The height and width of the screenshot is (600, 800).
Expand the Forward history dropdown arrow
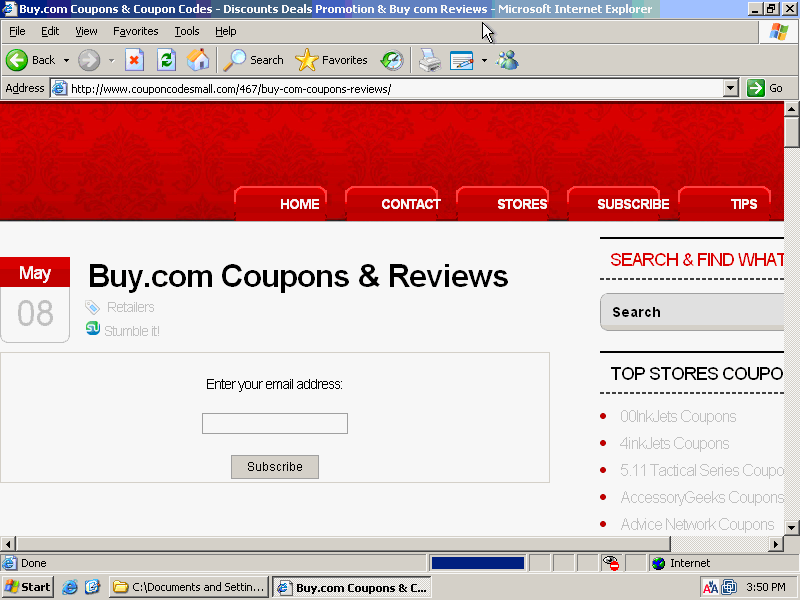click(111, 60)
